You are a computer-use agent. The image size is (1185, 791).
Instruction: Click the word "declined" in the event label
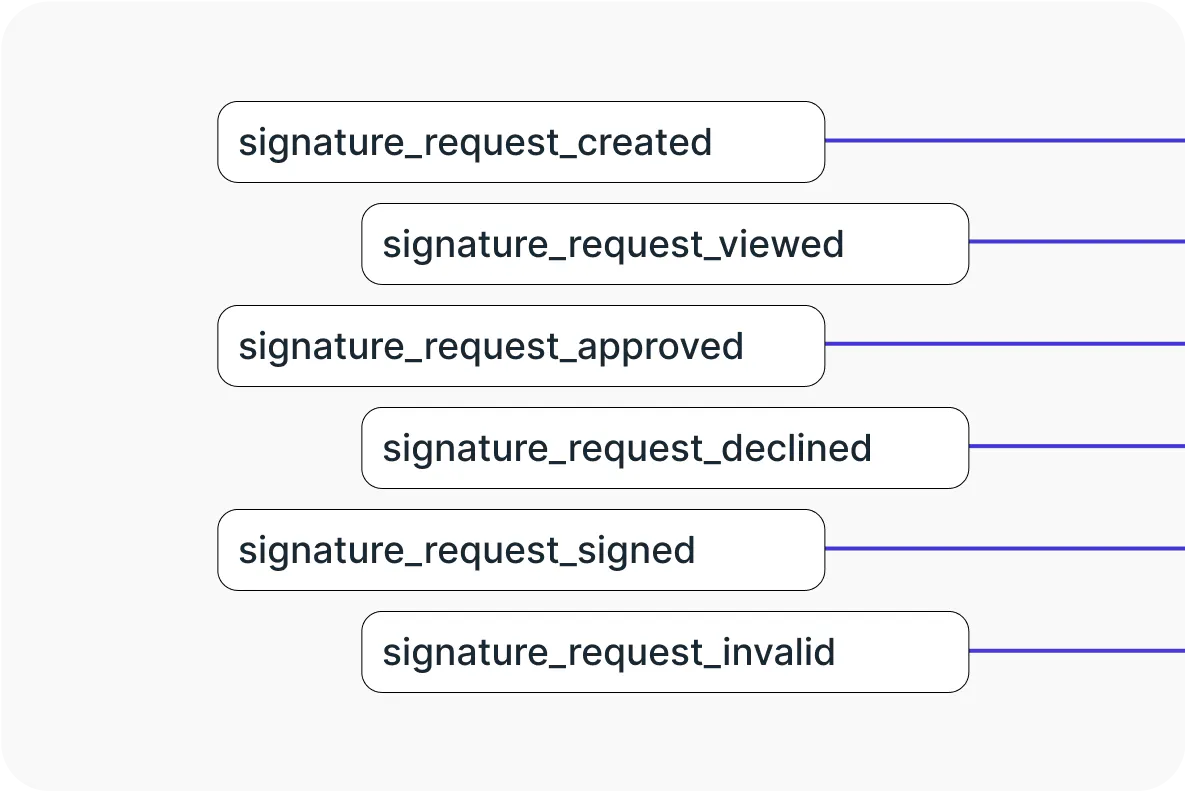pos(796,448)
